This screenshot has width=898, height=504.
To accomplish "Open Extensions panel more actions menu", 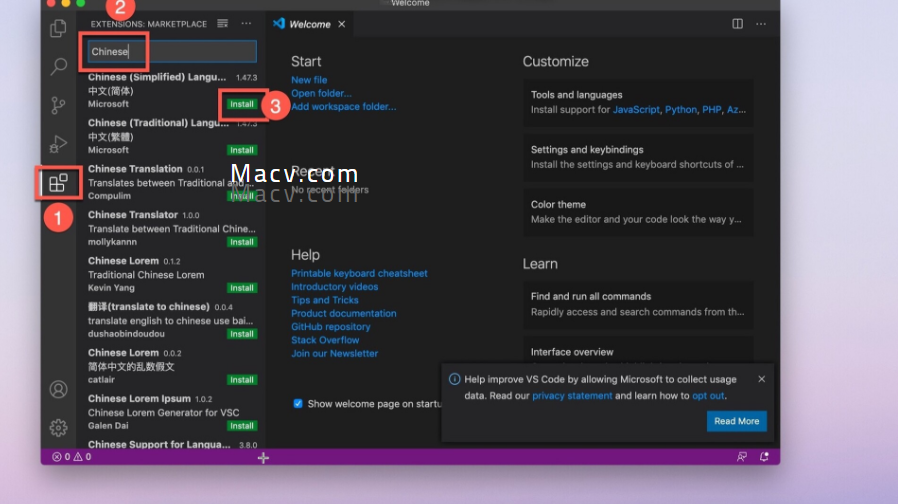I will point(246,23).
